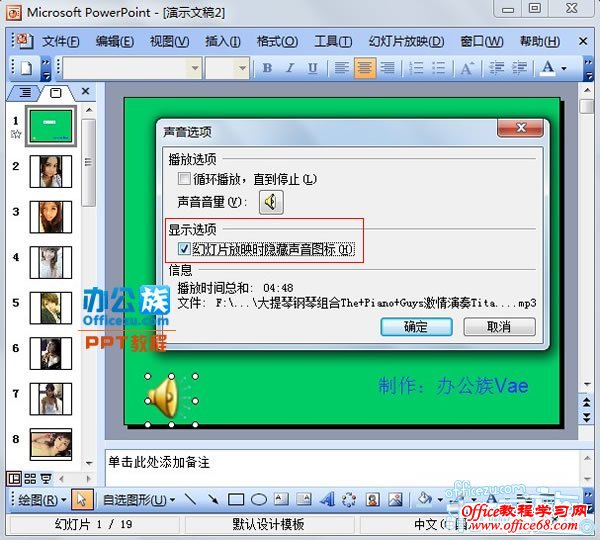Click notes area to add notes
Screen dimensions: 600x540
342,468
